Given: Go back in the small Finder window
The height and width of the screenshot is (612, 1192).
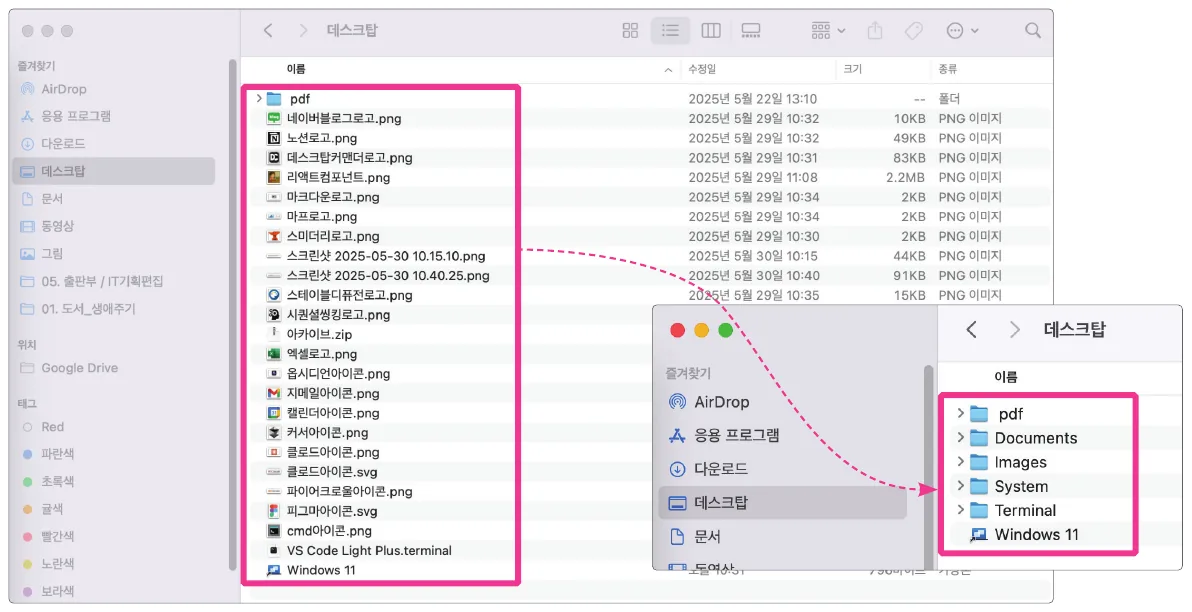Looking at the screenshot, I should click(971, 329).
